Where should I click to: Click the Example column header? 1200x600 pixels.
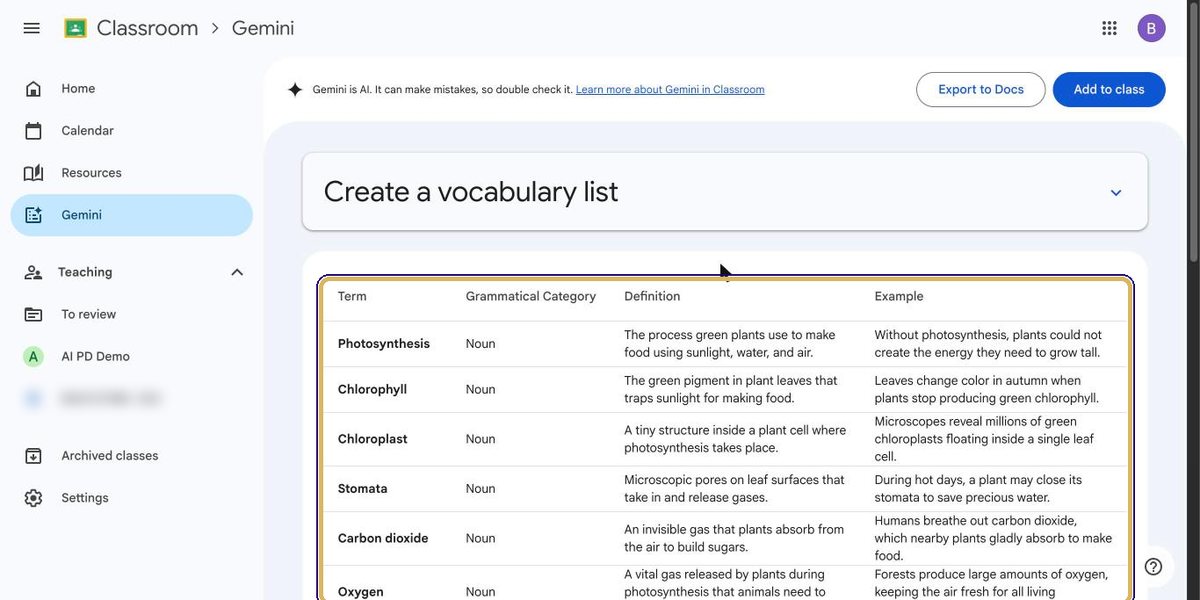click(x=899, y=296)
